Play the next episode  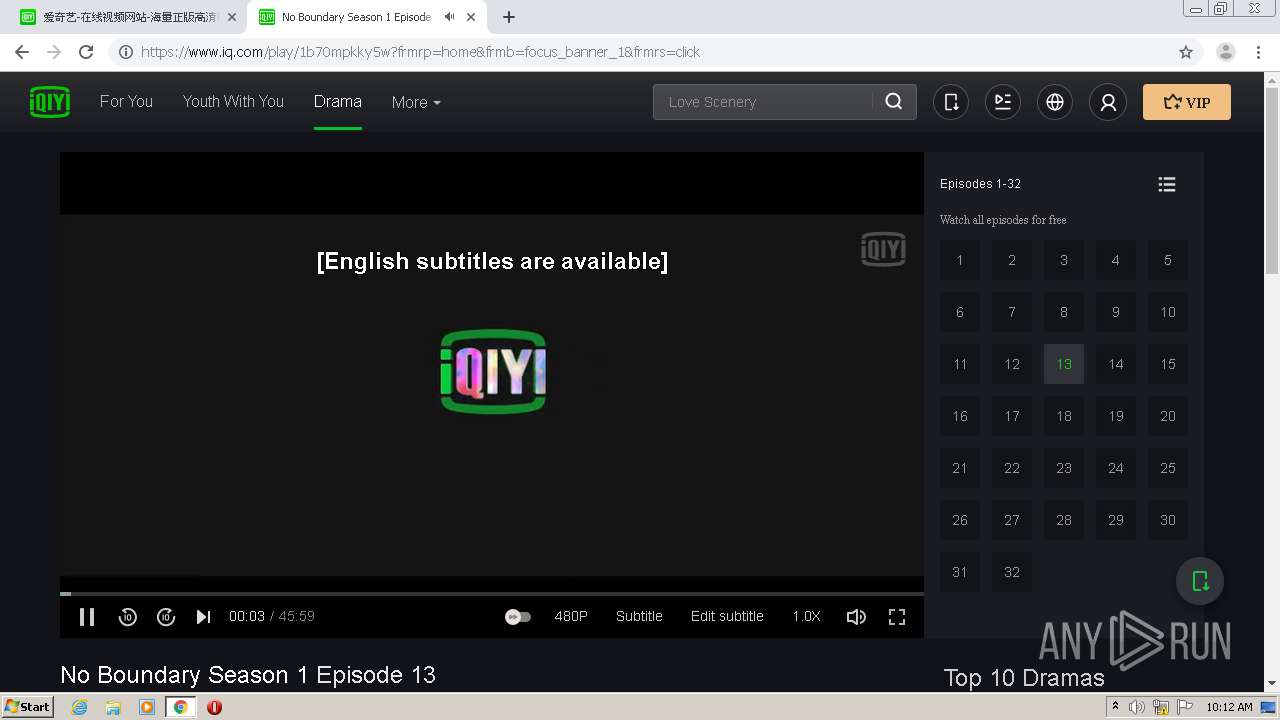(x=203, y=617)
